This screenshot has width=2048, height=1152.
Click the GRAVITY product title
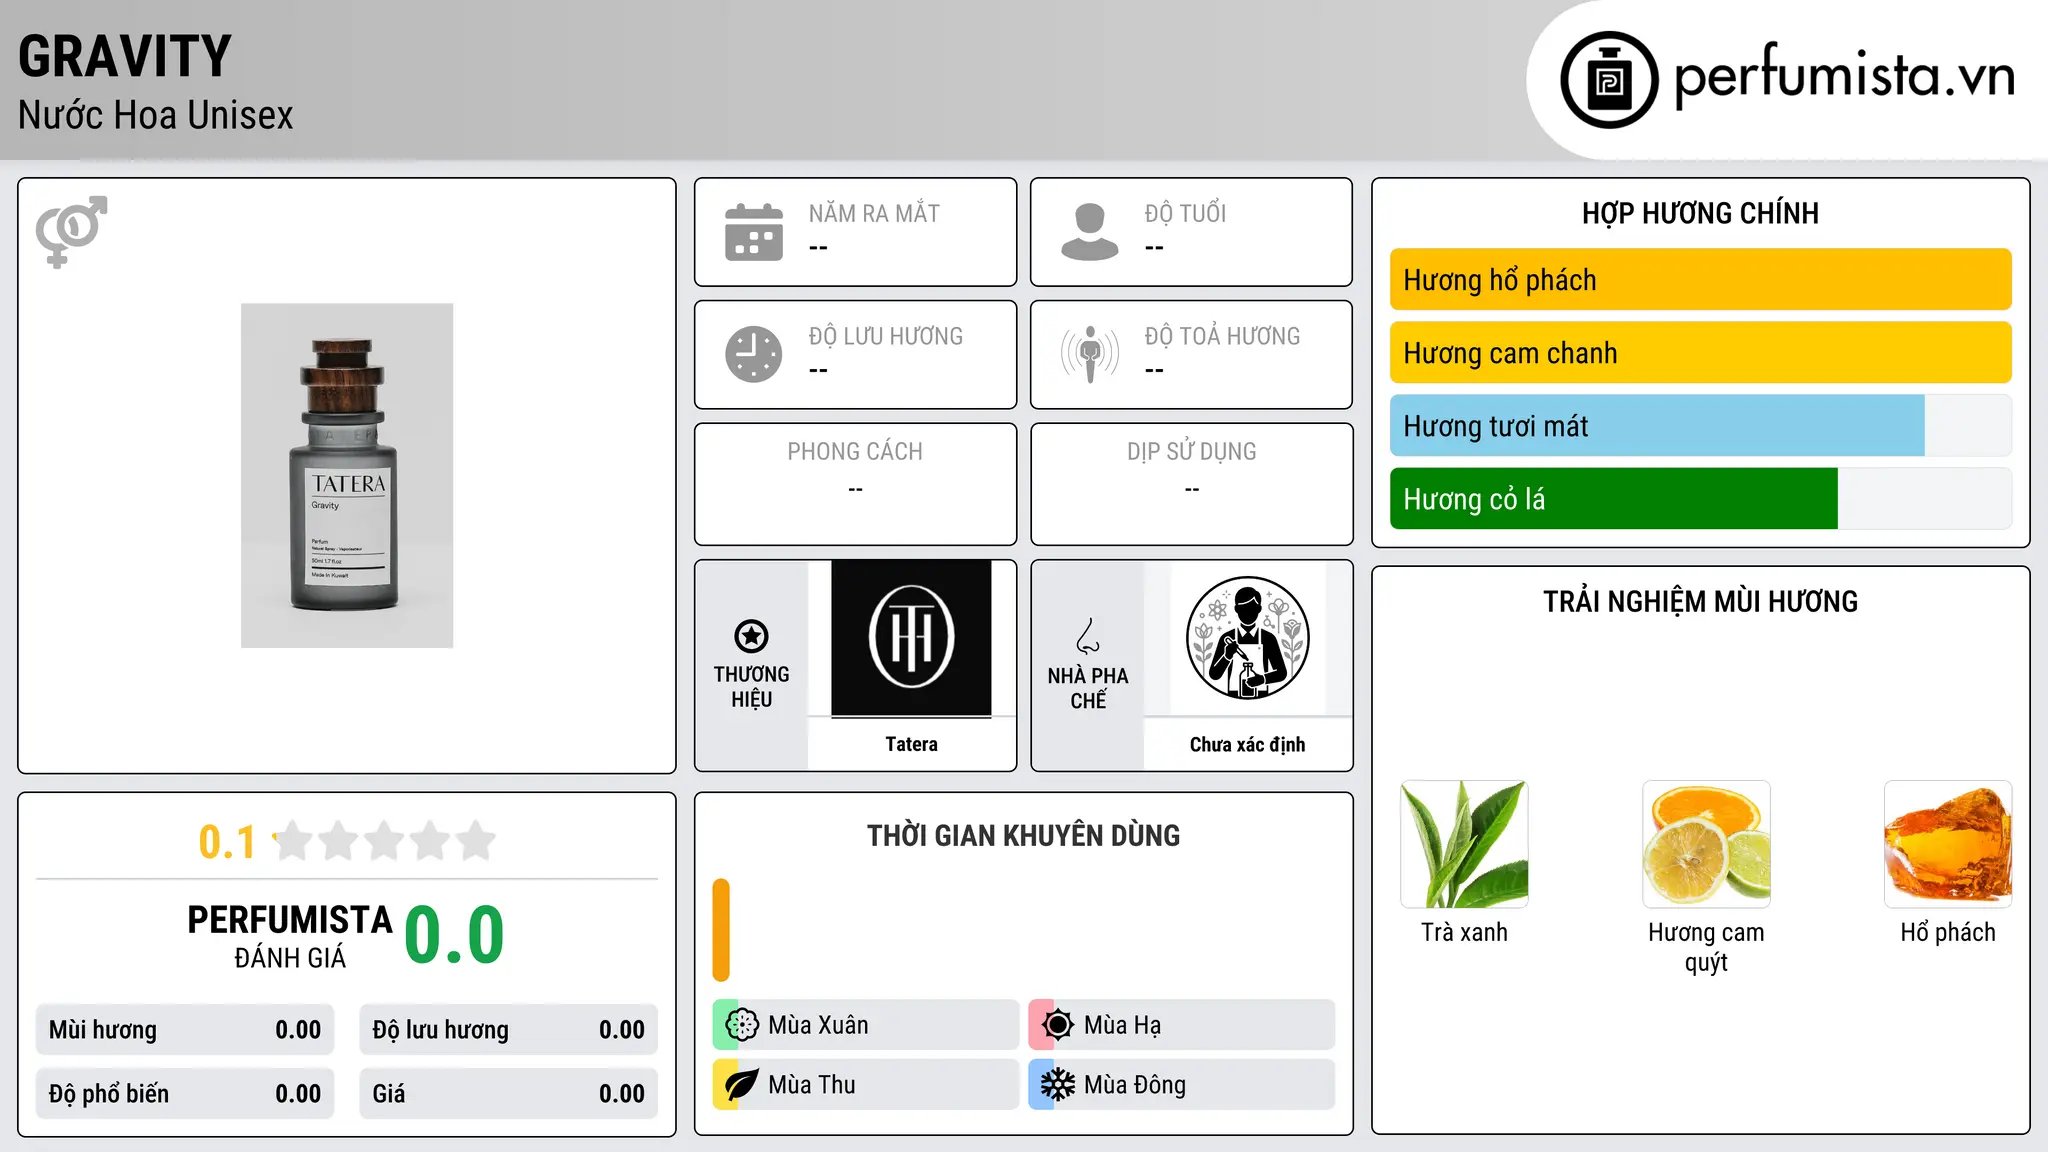(125, 56)
